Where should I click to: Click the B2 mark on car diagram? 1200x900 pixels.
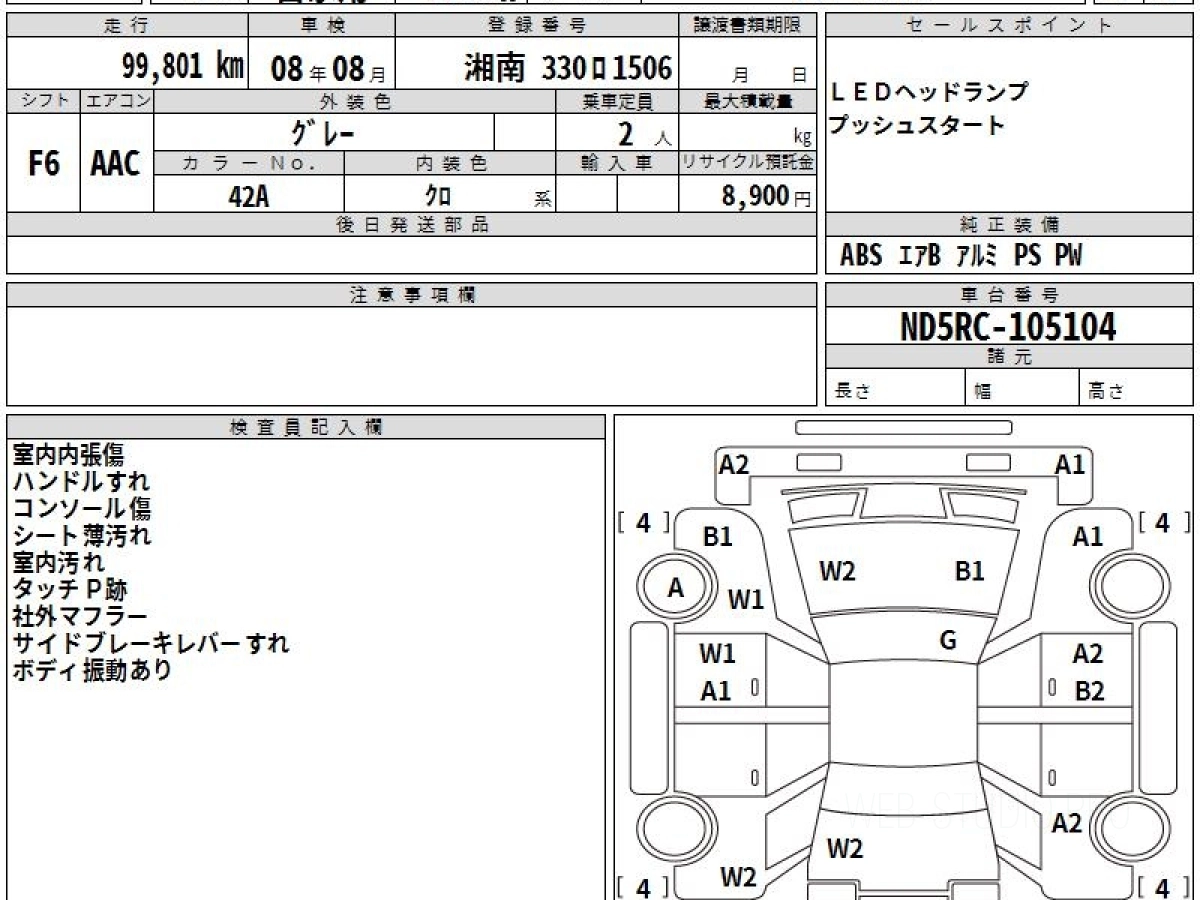pos(1089,691)
